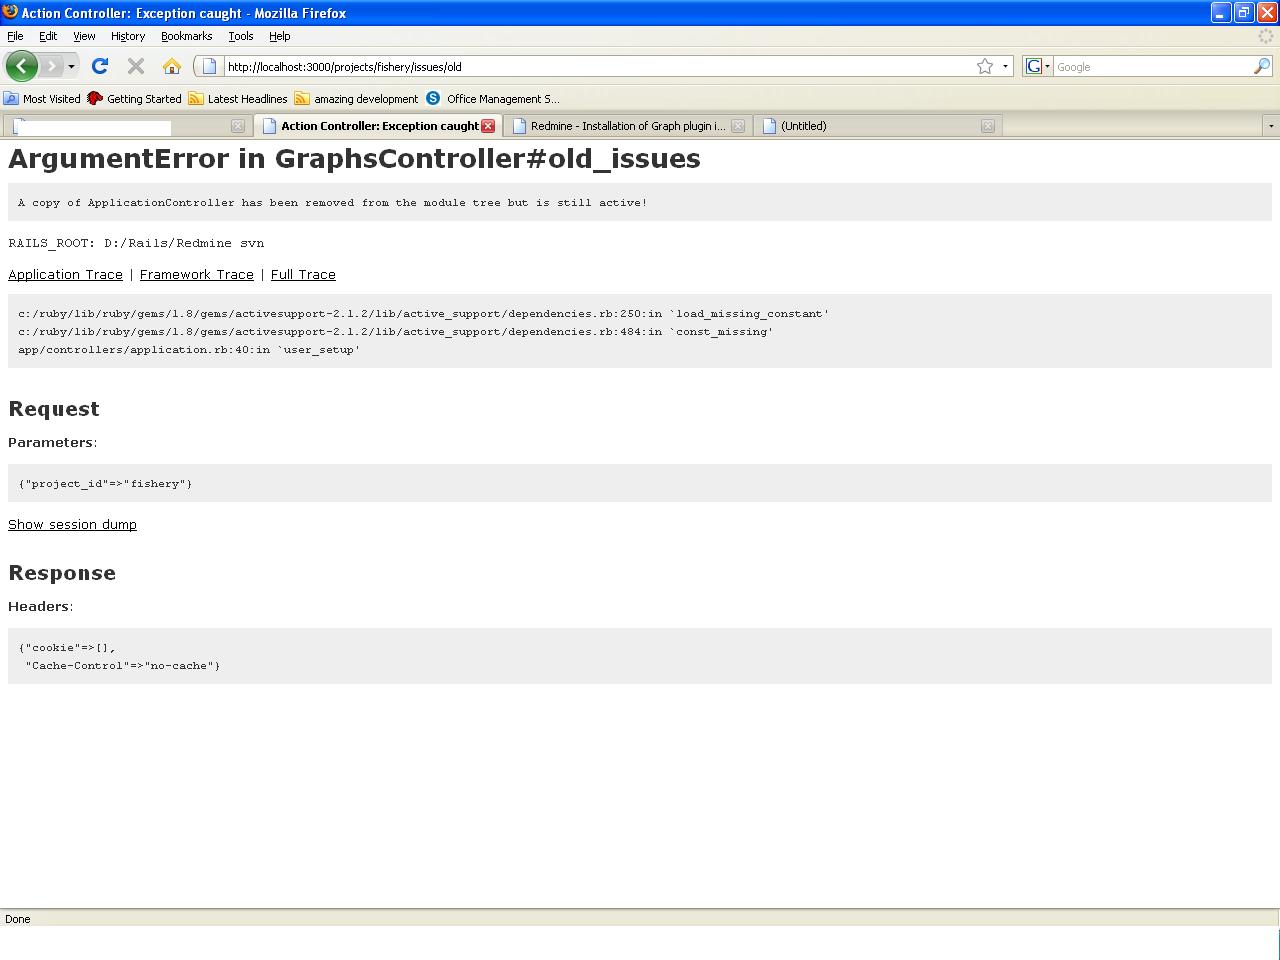Show the Framework Trace

[196, 274]
